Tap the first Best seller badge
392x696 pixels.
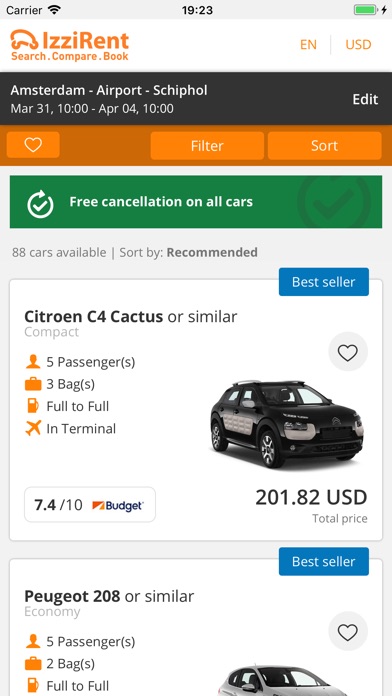[324, 282]
